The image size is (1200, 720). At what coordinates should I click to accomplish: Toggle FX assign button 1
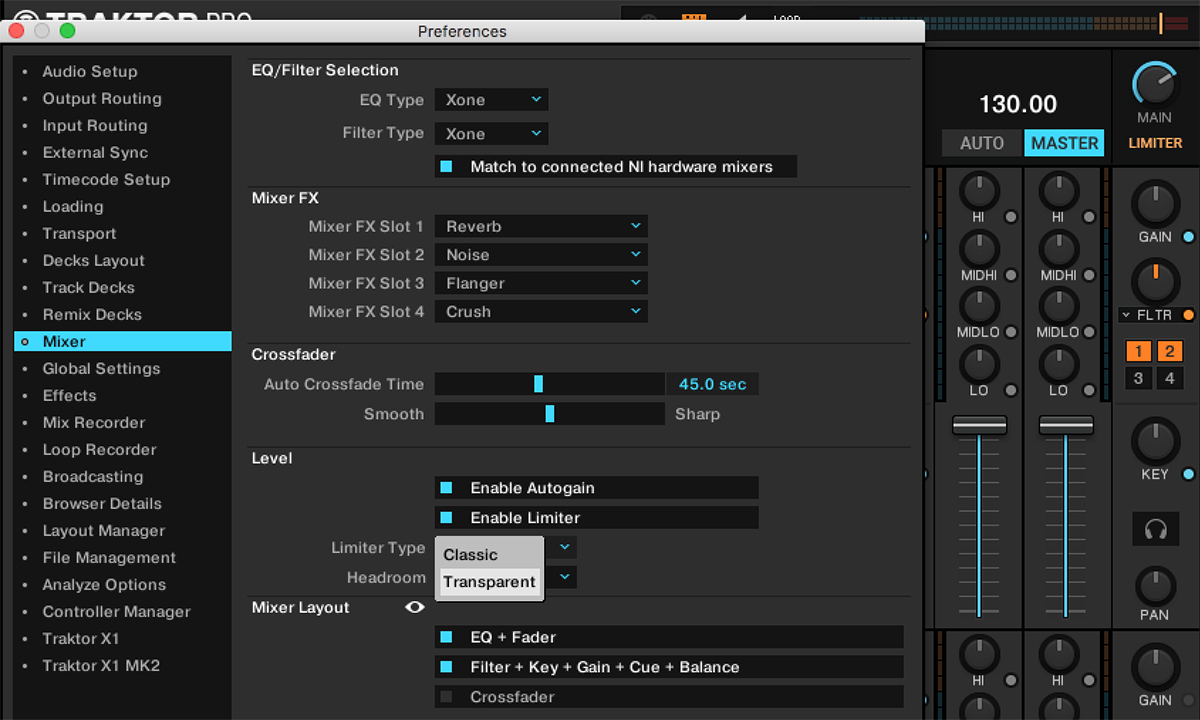(1138, 351)
